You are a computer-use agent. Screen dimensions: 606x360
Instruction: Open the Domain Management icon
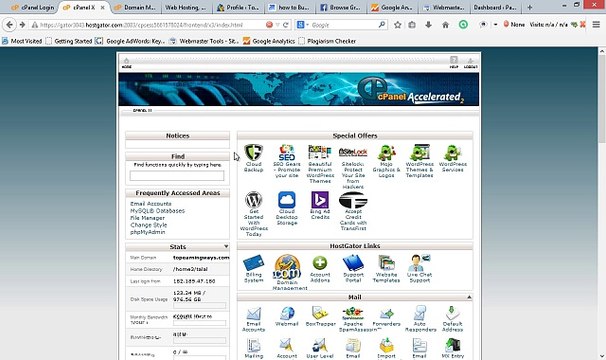coord(287,267)
